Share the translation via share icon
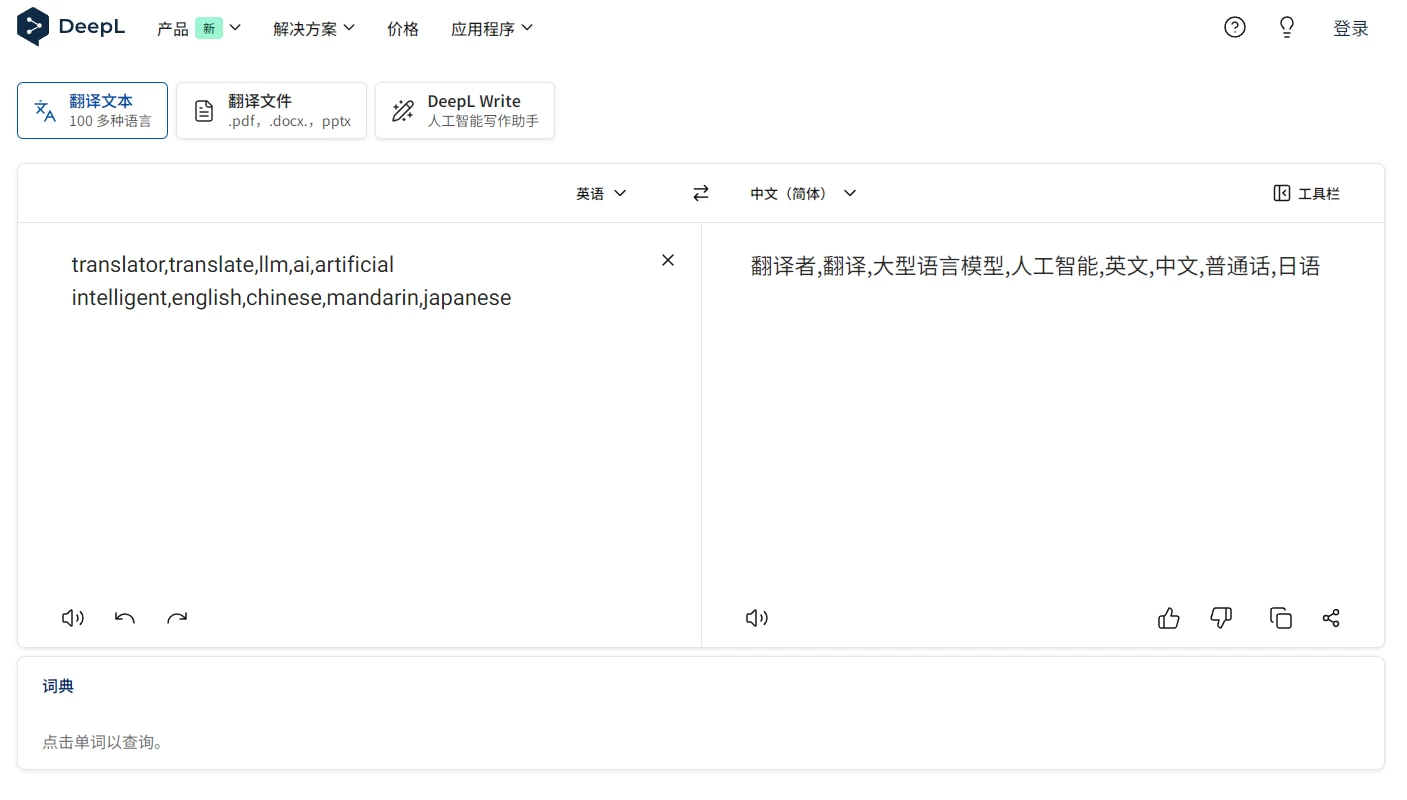Screen dimensions: 1407x800 [x=1331, y=617]
